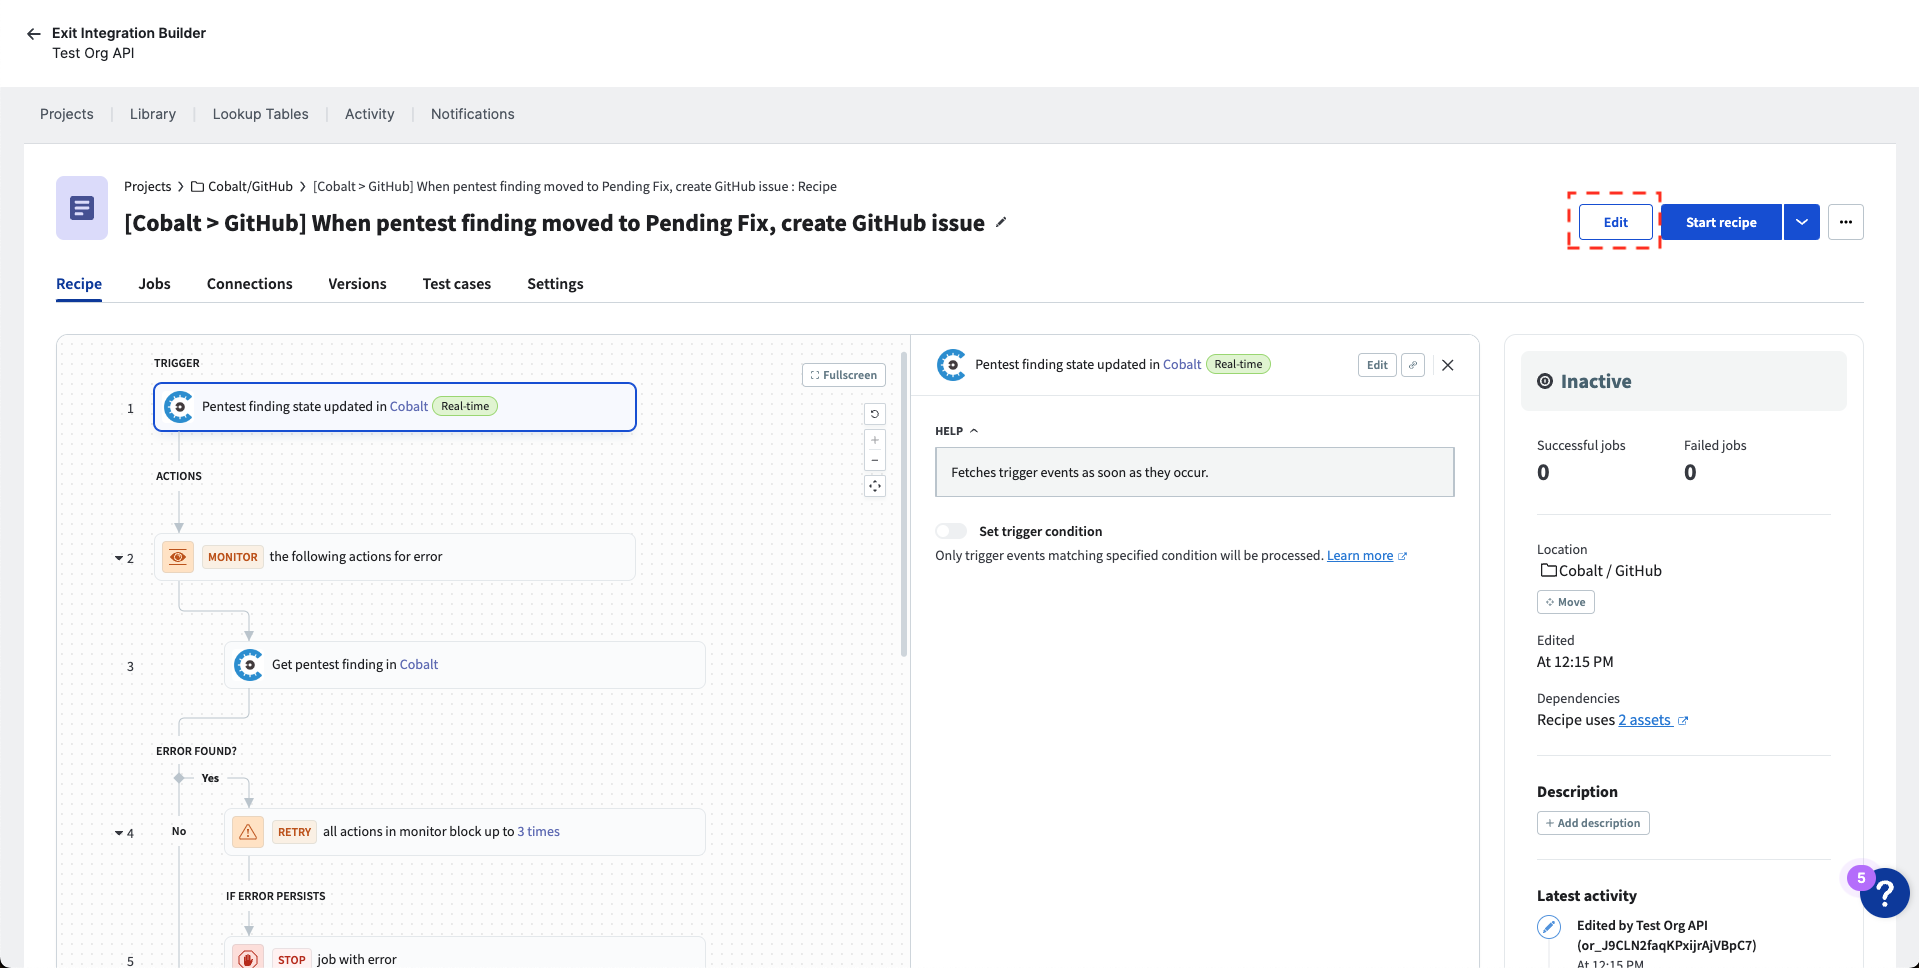Click the 3 times link in Retry step
Screen dimensions: 1919x968
tap(538, 832)
